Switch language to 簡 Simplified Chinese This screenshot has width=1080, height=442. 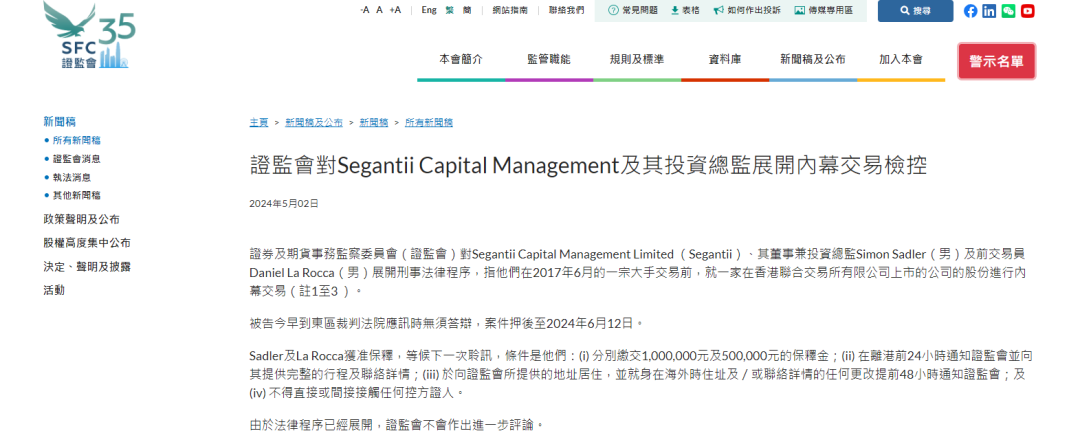(467, 10)
